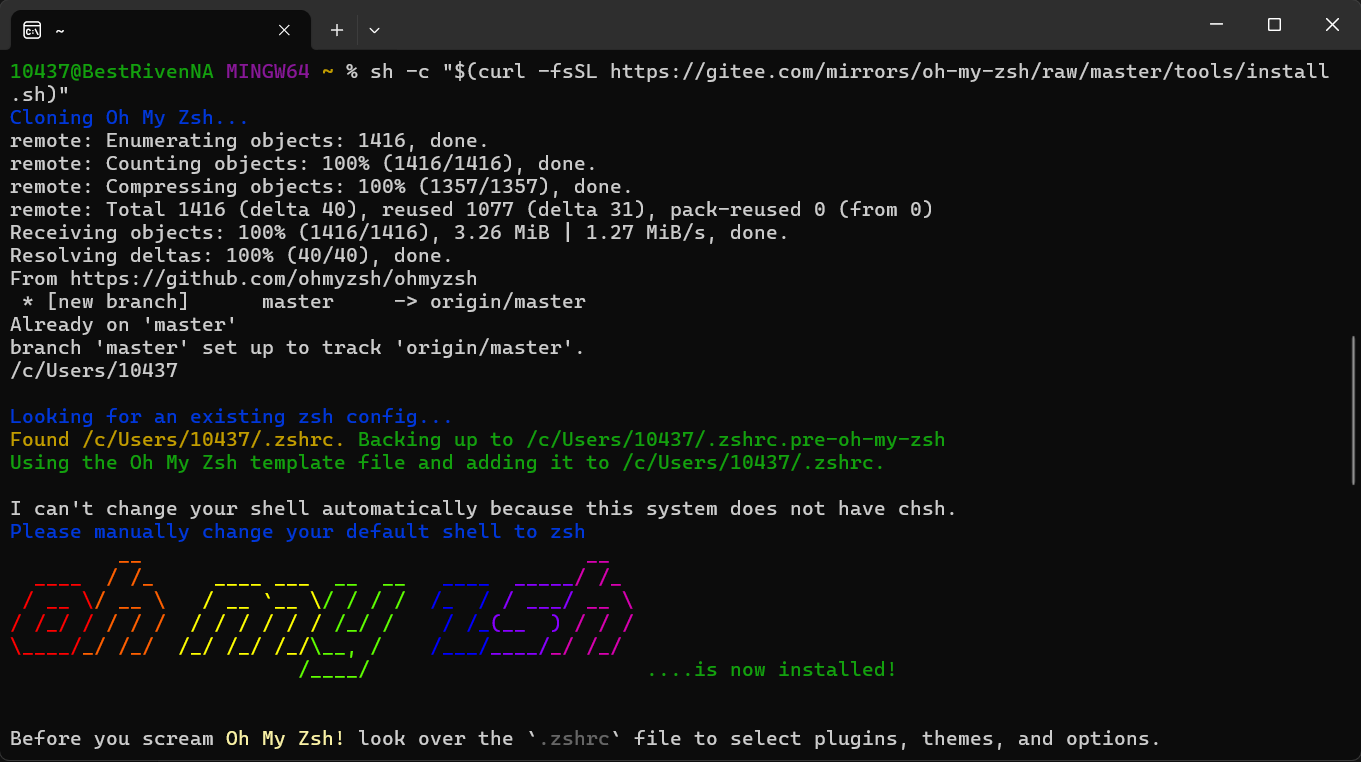Viewport: 1361px width, 762px height.
Task: Click the https://github.com/ohmyzsh/ohmyzsh URL
Action: pos(273,278)
